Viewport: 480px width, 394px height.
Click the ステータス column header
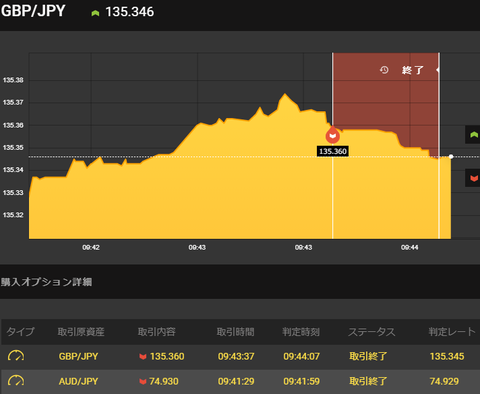coord(372,332)
